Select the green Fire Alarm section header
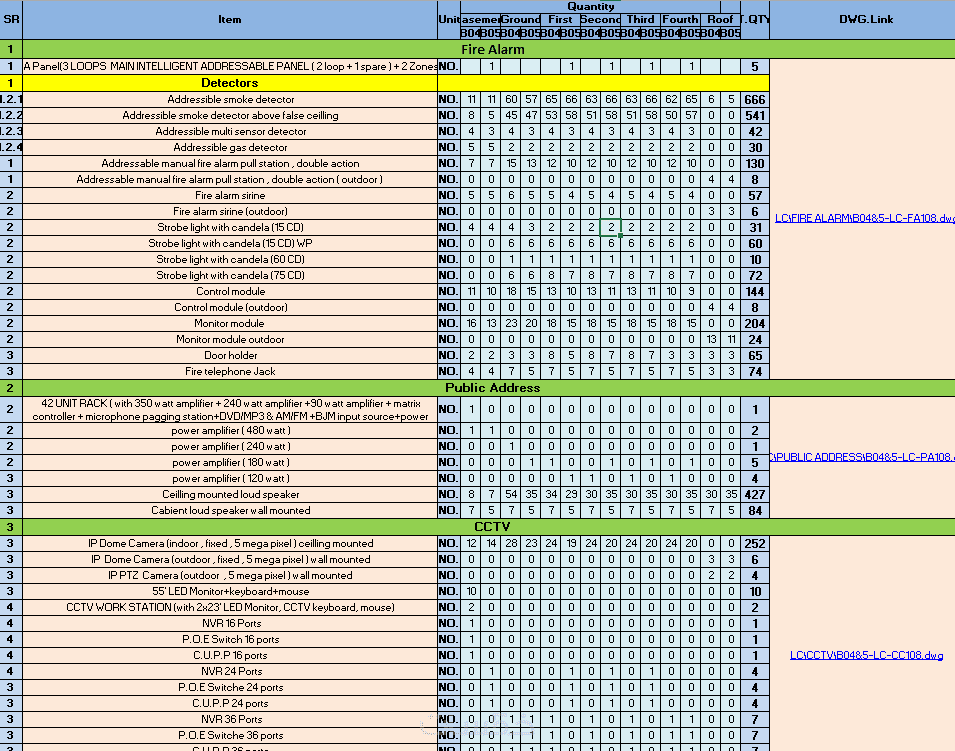Viewport: 955px width, 751px height. (492, 49)
